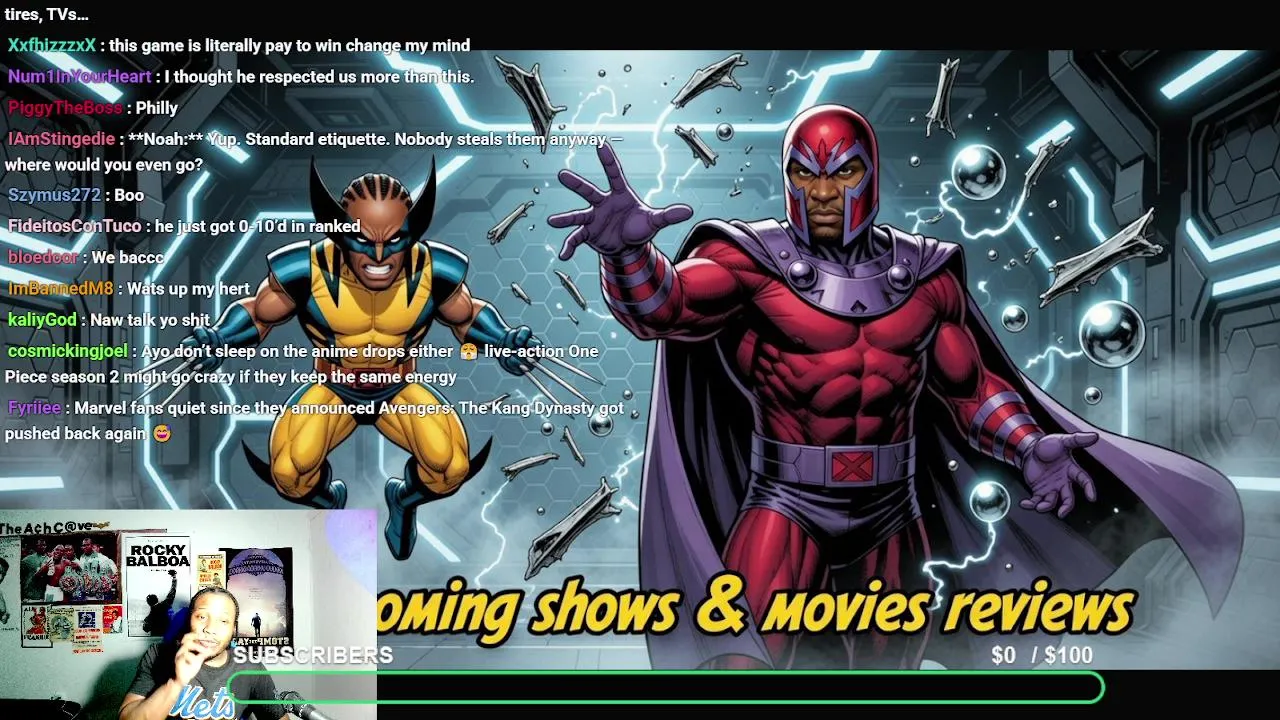Click username Num1InYourHeart in chat
This screenshot has height=720, width=1280.
[80, 77]
